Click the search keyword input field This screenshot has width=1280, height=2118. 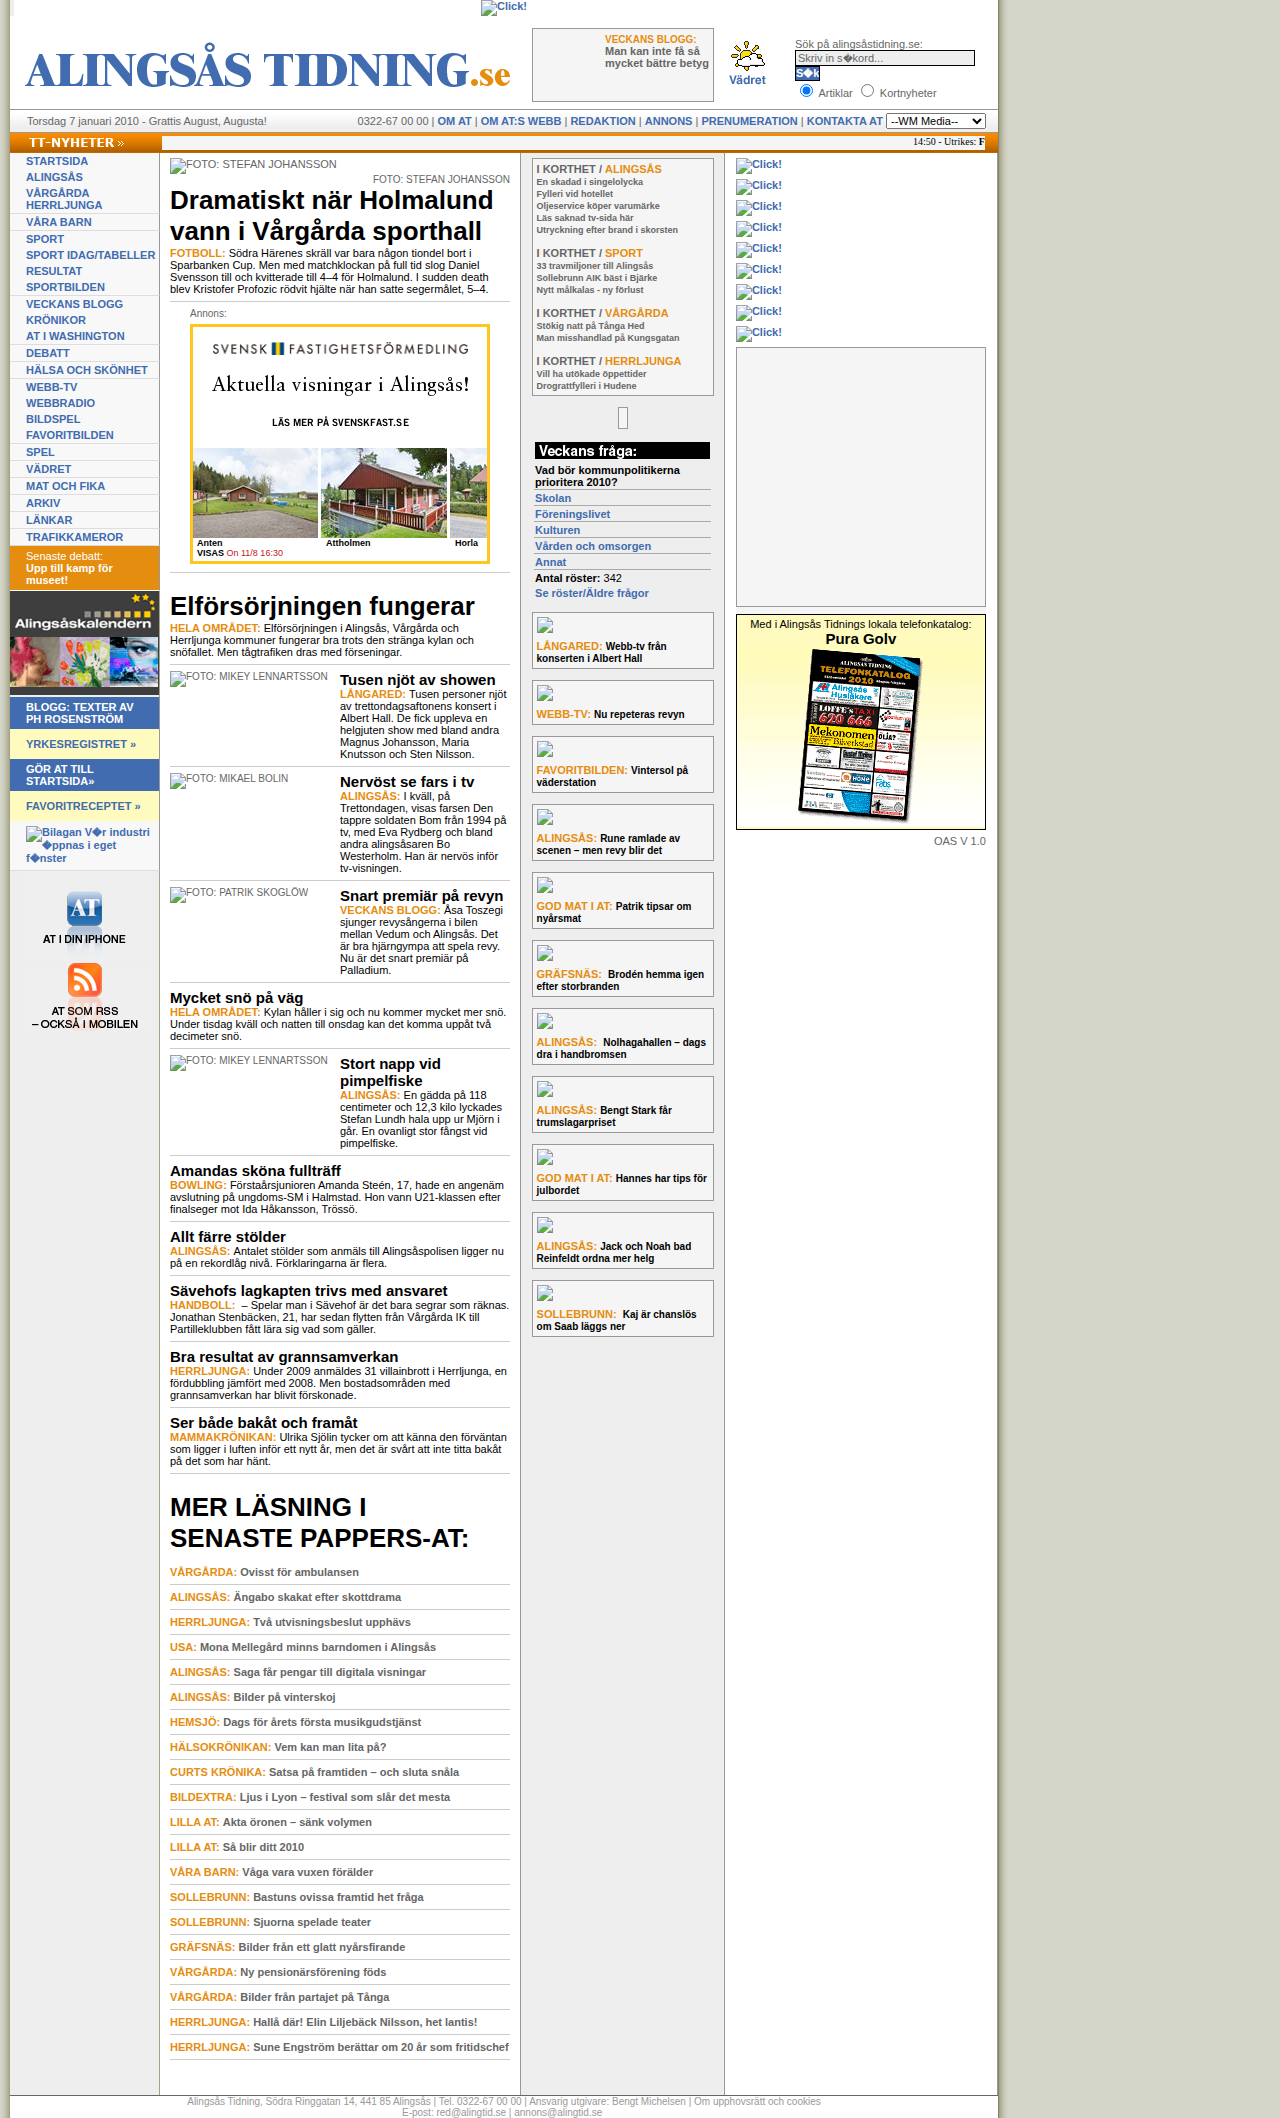[884, 58]
